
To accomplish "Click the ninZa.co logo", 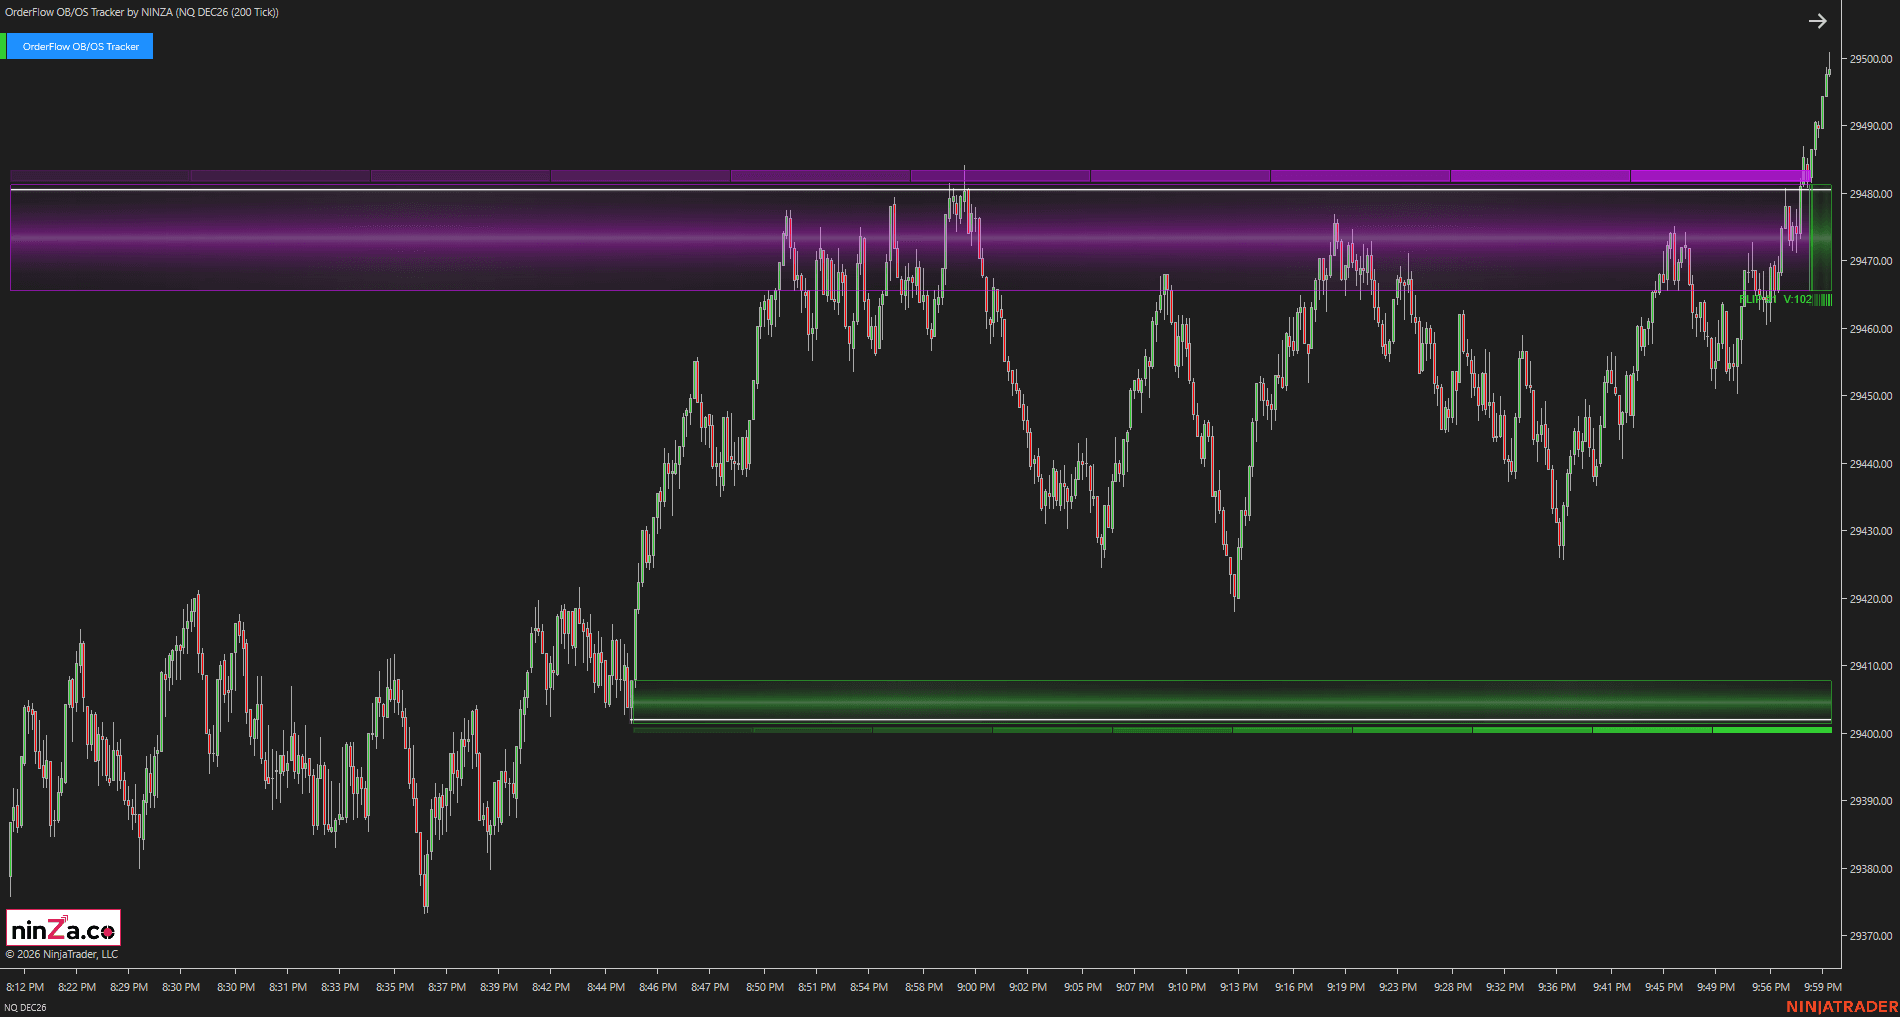I will click(x=63, y=928).
